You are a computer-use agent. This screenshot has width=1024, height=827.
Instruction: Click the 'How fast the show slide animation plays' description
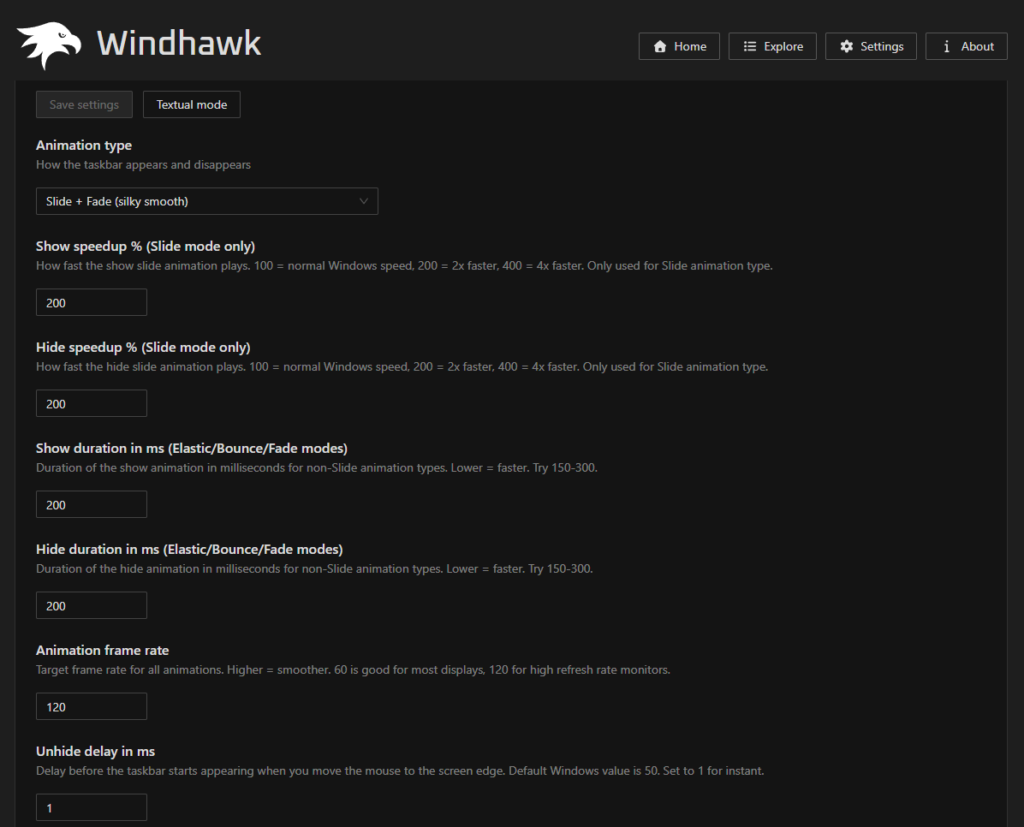pyautogui.click(x=404, y=266)
